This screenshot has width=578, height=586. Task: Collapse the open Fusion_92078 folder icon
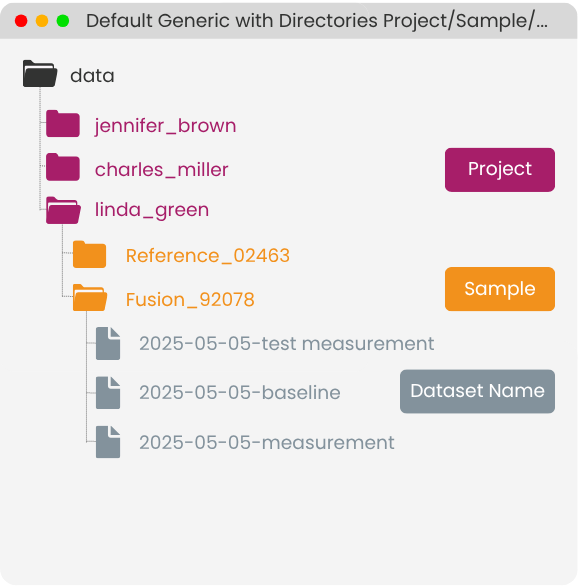[x=90, y=297]
